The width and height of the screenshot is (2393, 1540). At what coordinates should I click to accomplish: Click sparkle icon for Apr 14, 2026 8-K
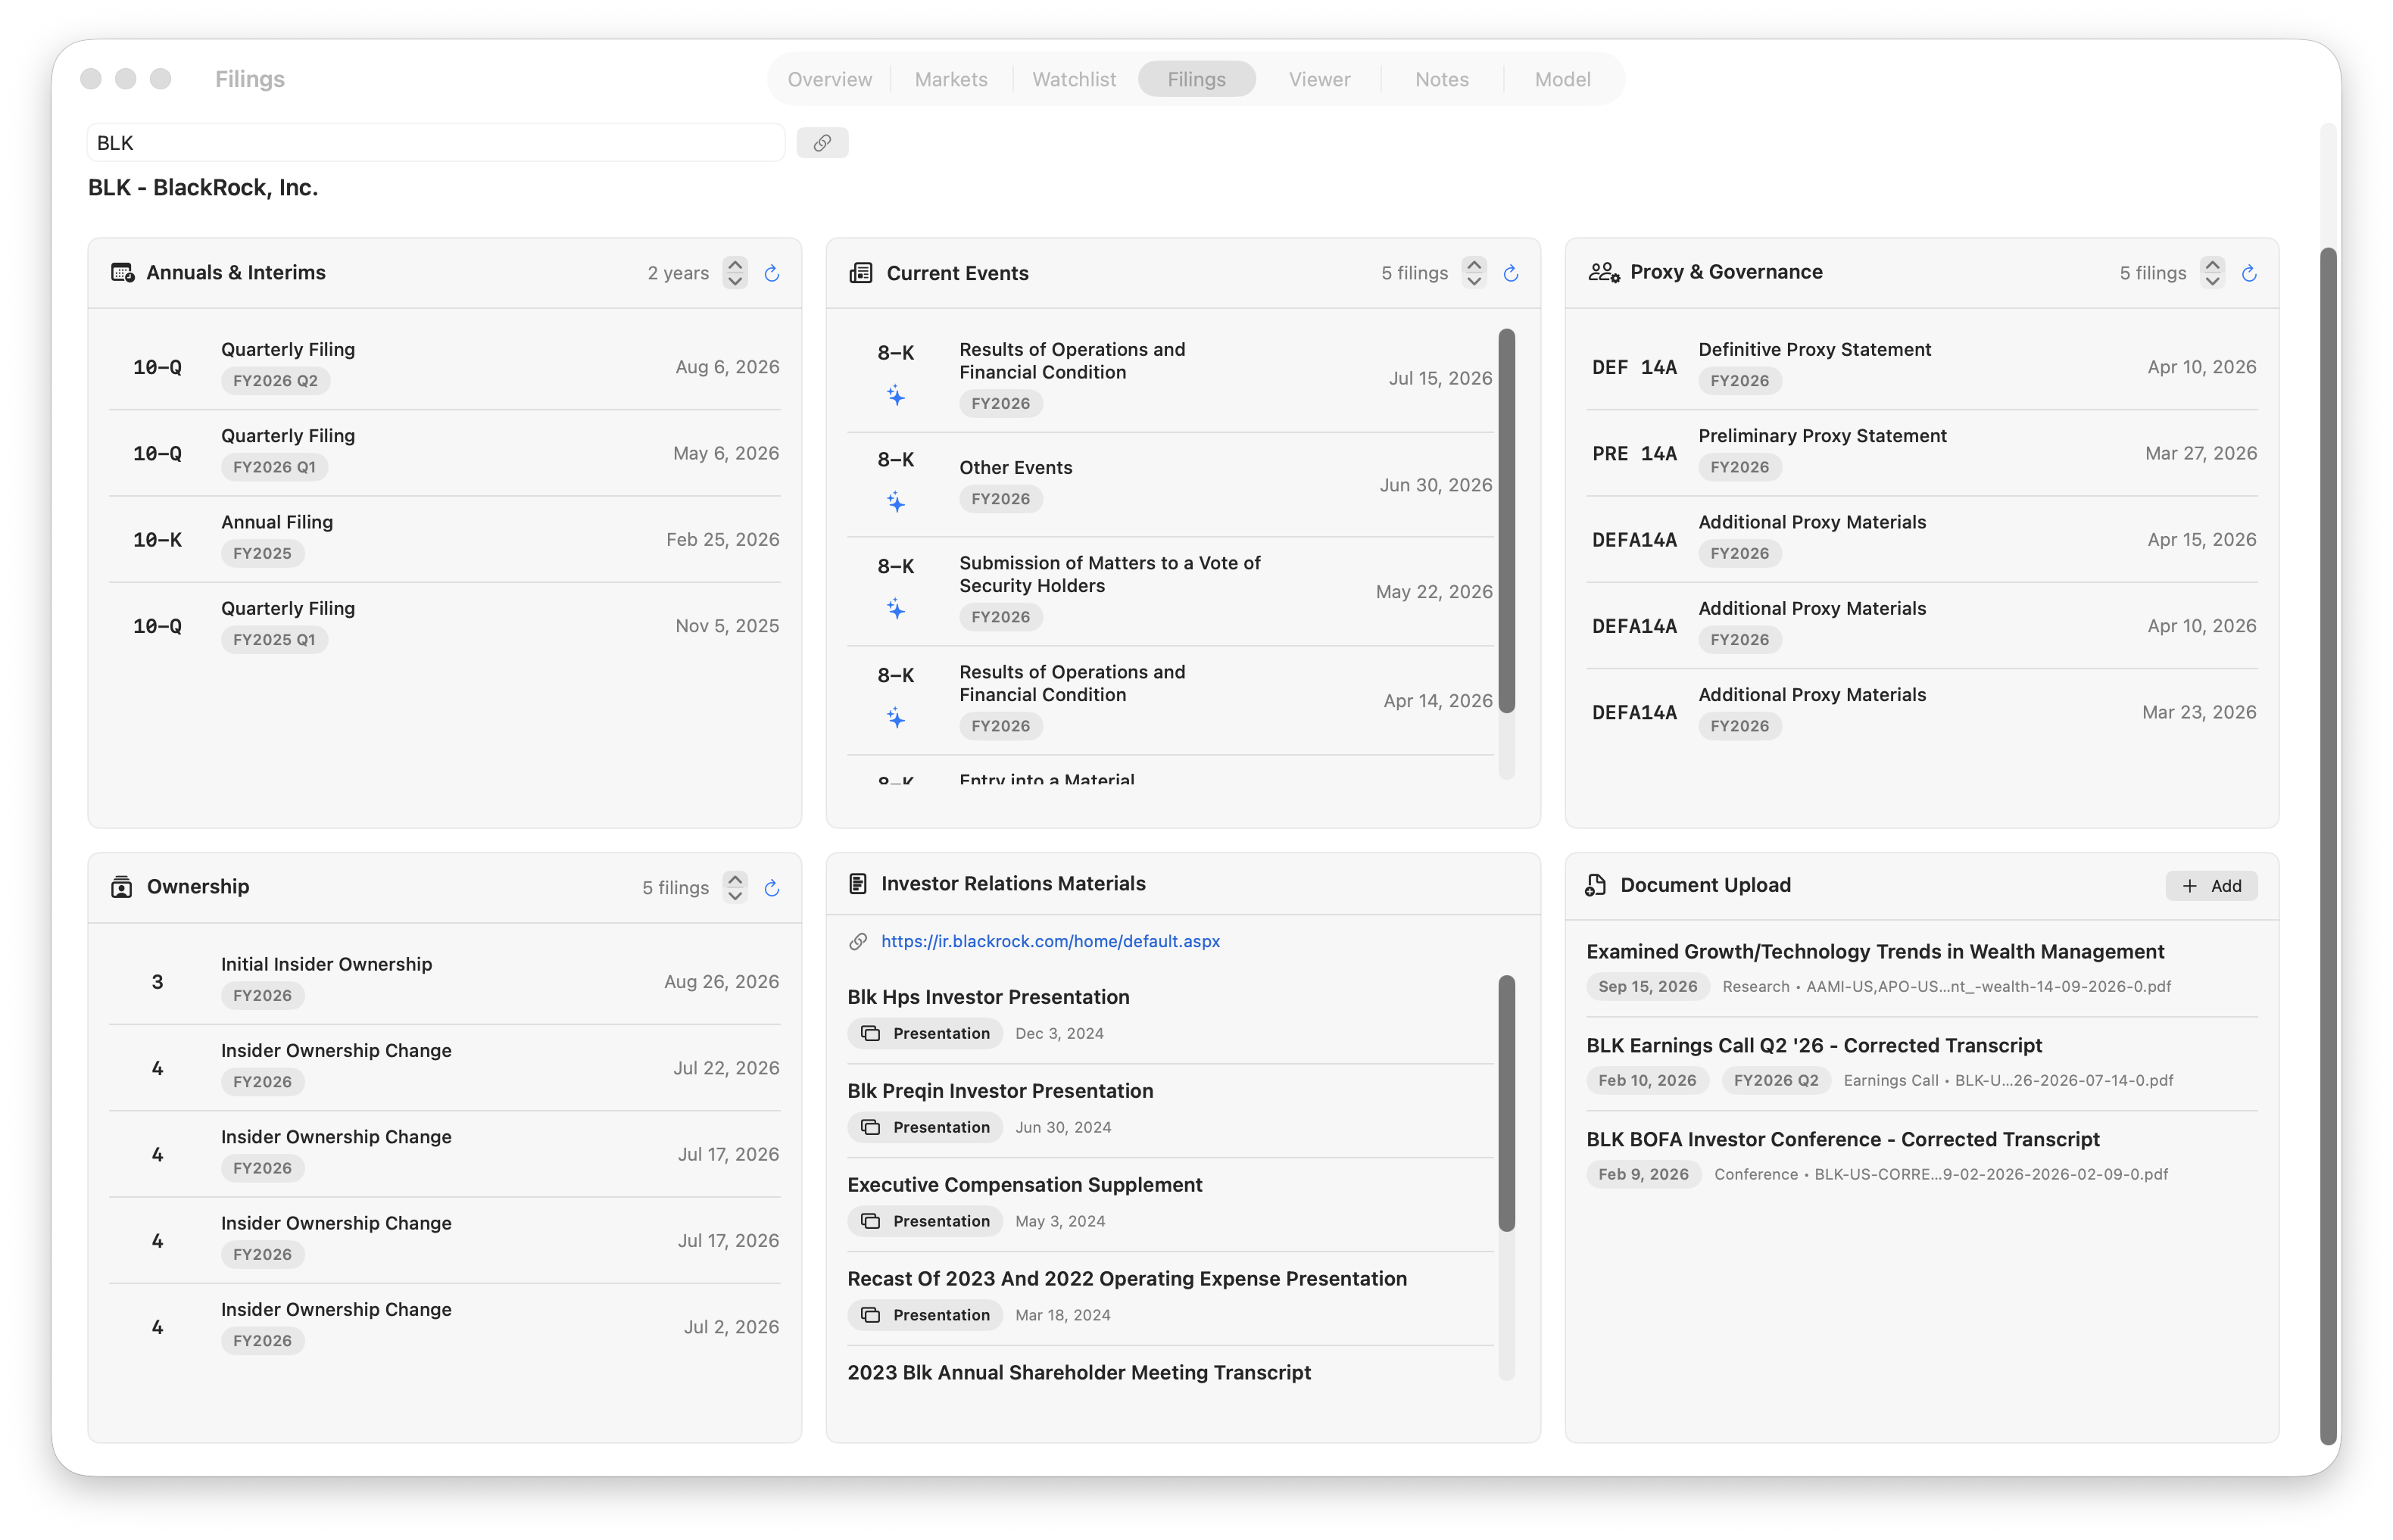(896, 718)
